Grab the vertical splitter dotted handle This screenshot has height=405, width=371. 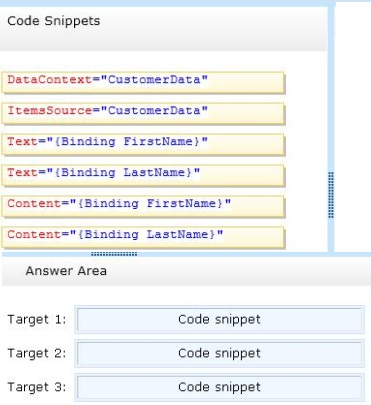(x=331, y=195)
